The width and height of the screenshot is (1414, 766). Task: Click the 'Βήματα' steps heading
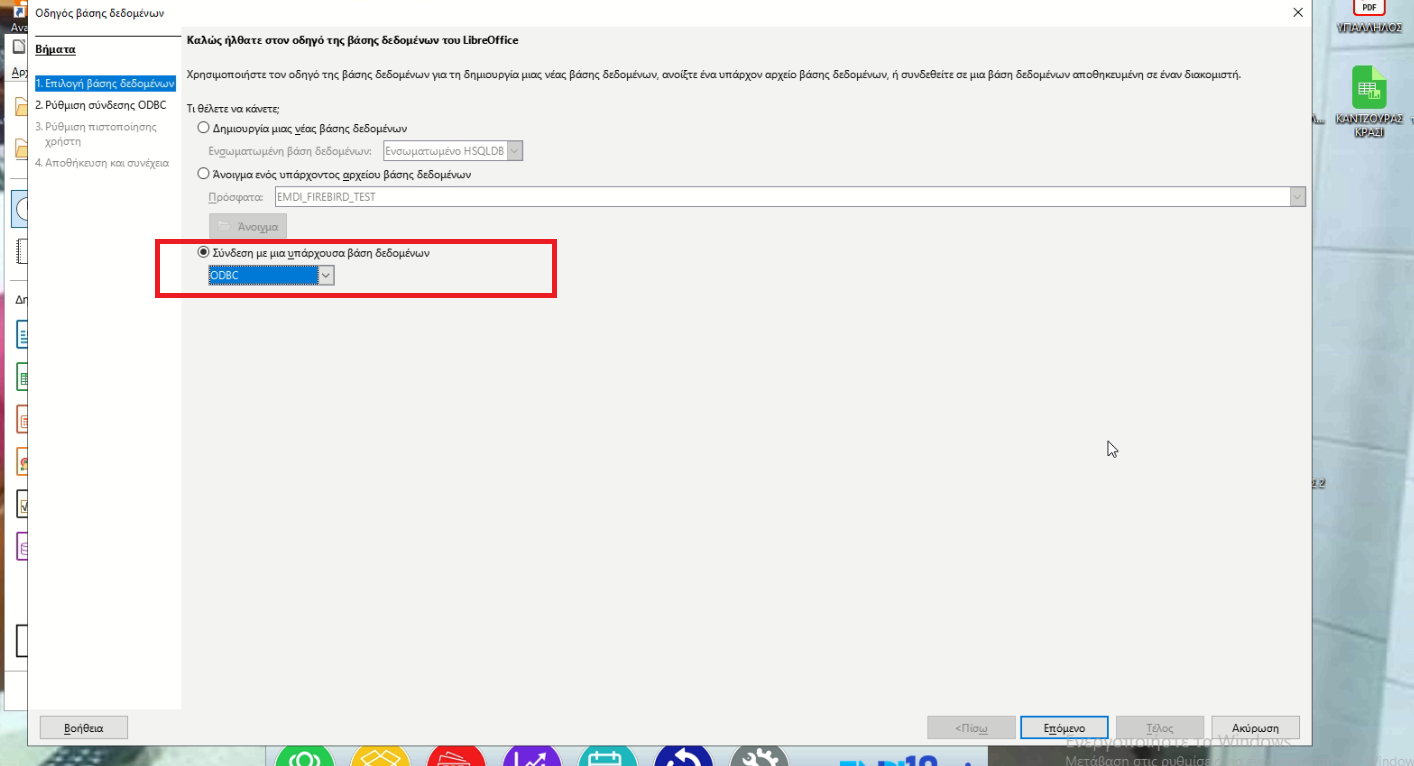[55, 49]
